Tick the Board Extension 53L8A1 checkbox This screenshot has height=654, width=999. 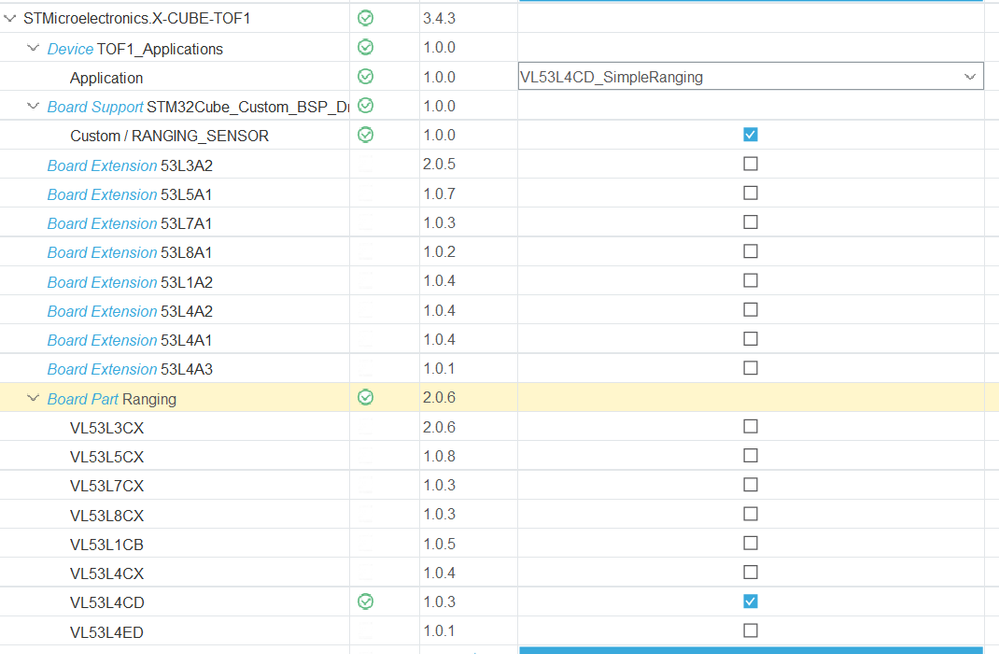tap(751, 252)
